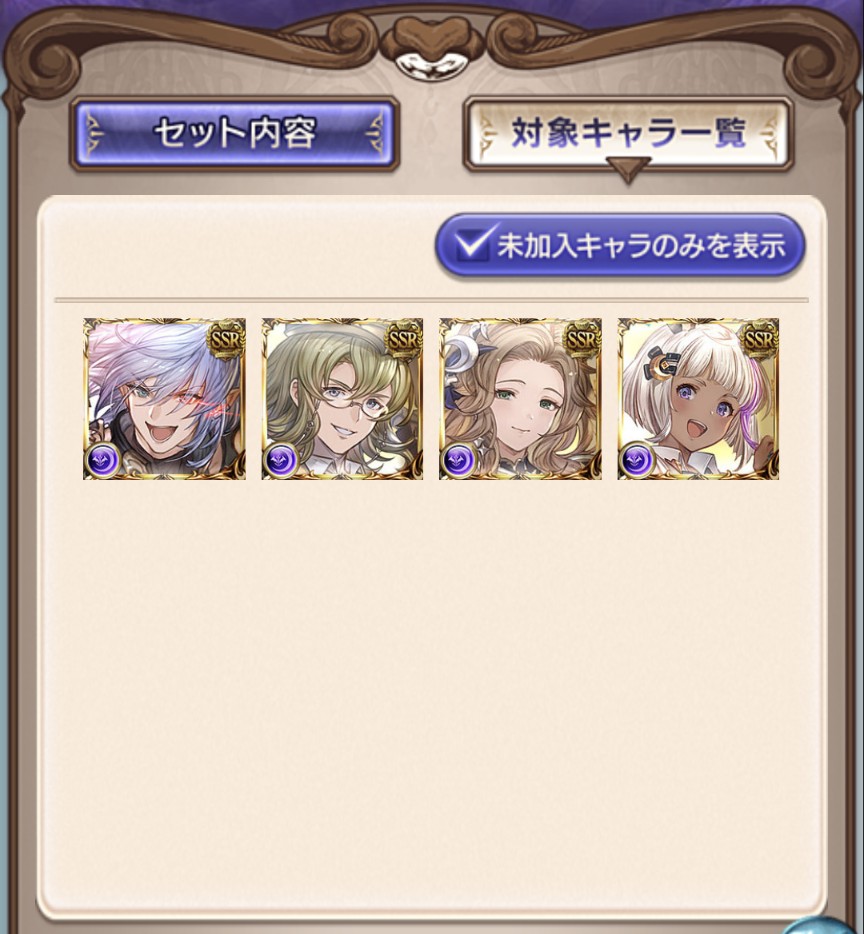Open the 対象キャラ一覧 tab

point(628,133)
